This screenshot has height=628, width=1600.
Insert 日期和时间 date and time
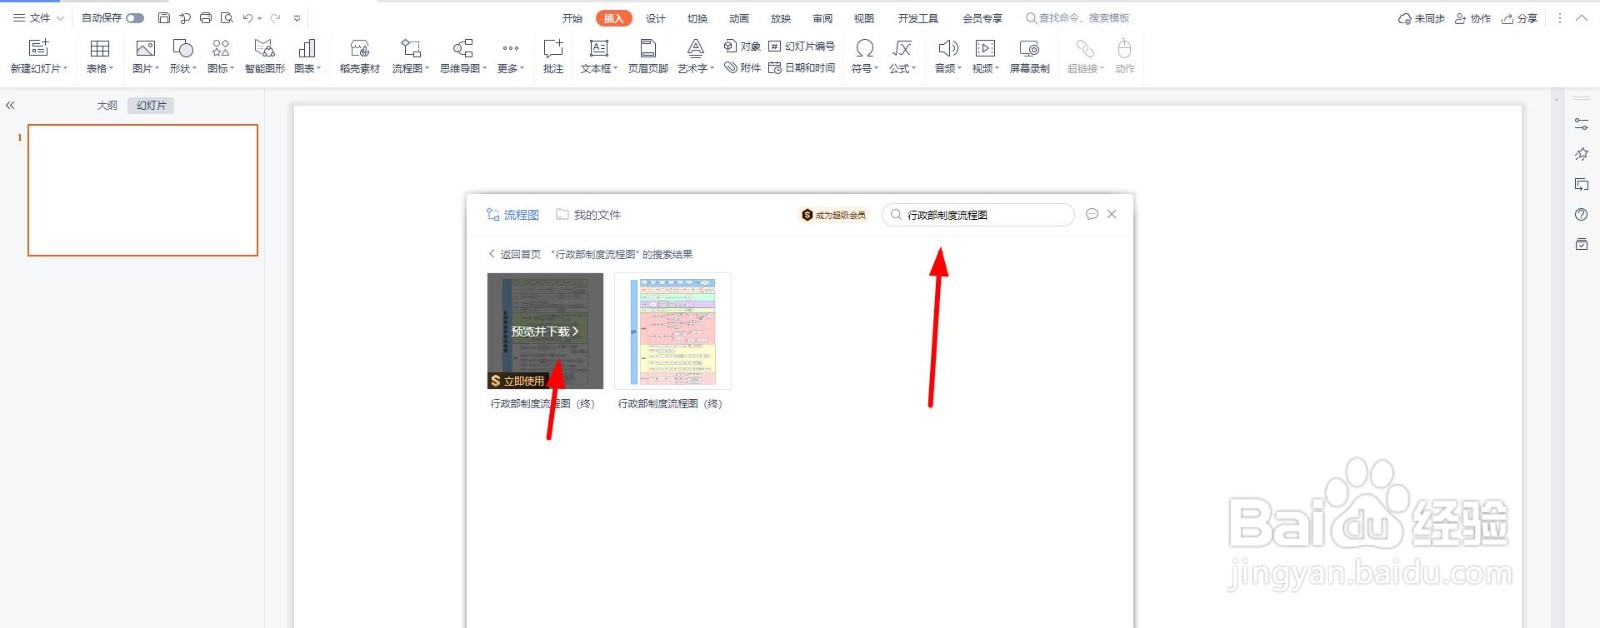(801, 67)
